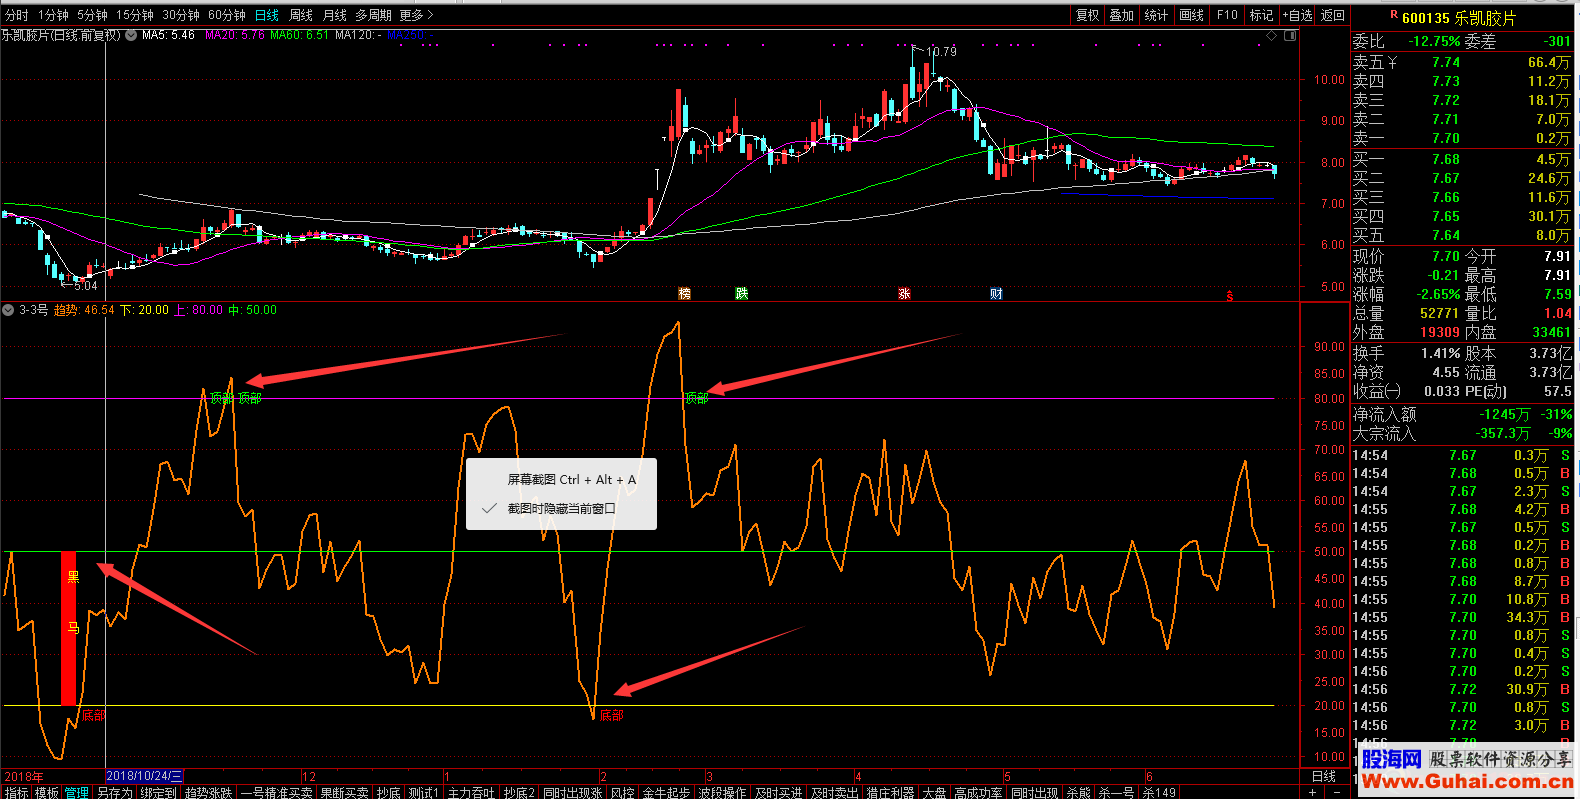Switch to 日线 daily chart
The width and height of the screenshot is (1580, 799).
(x=267, y=15)
